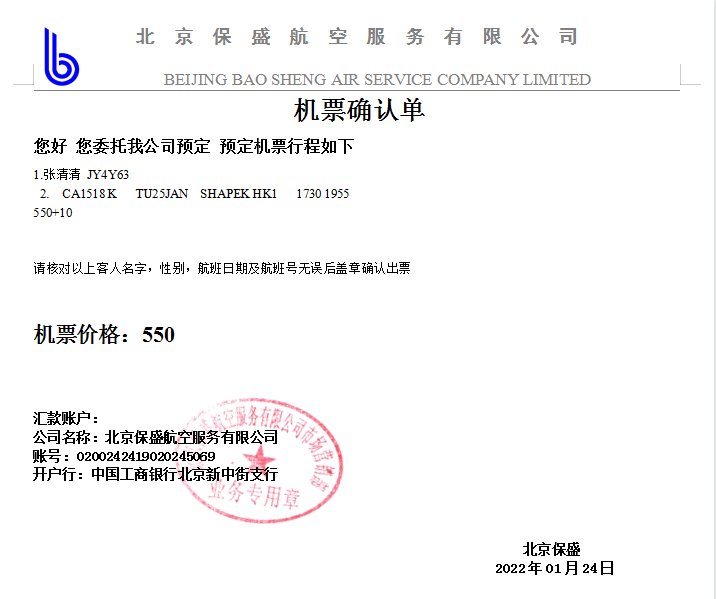Click the route code 'SHAPEK HK1'
This screenshot has width=716, height=599.
pyautogui.click(x=238, y=194)
